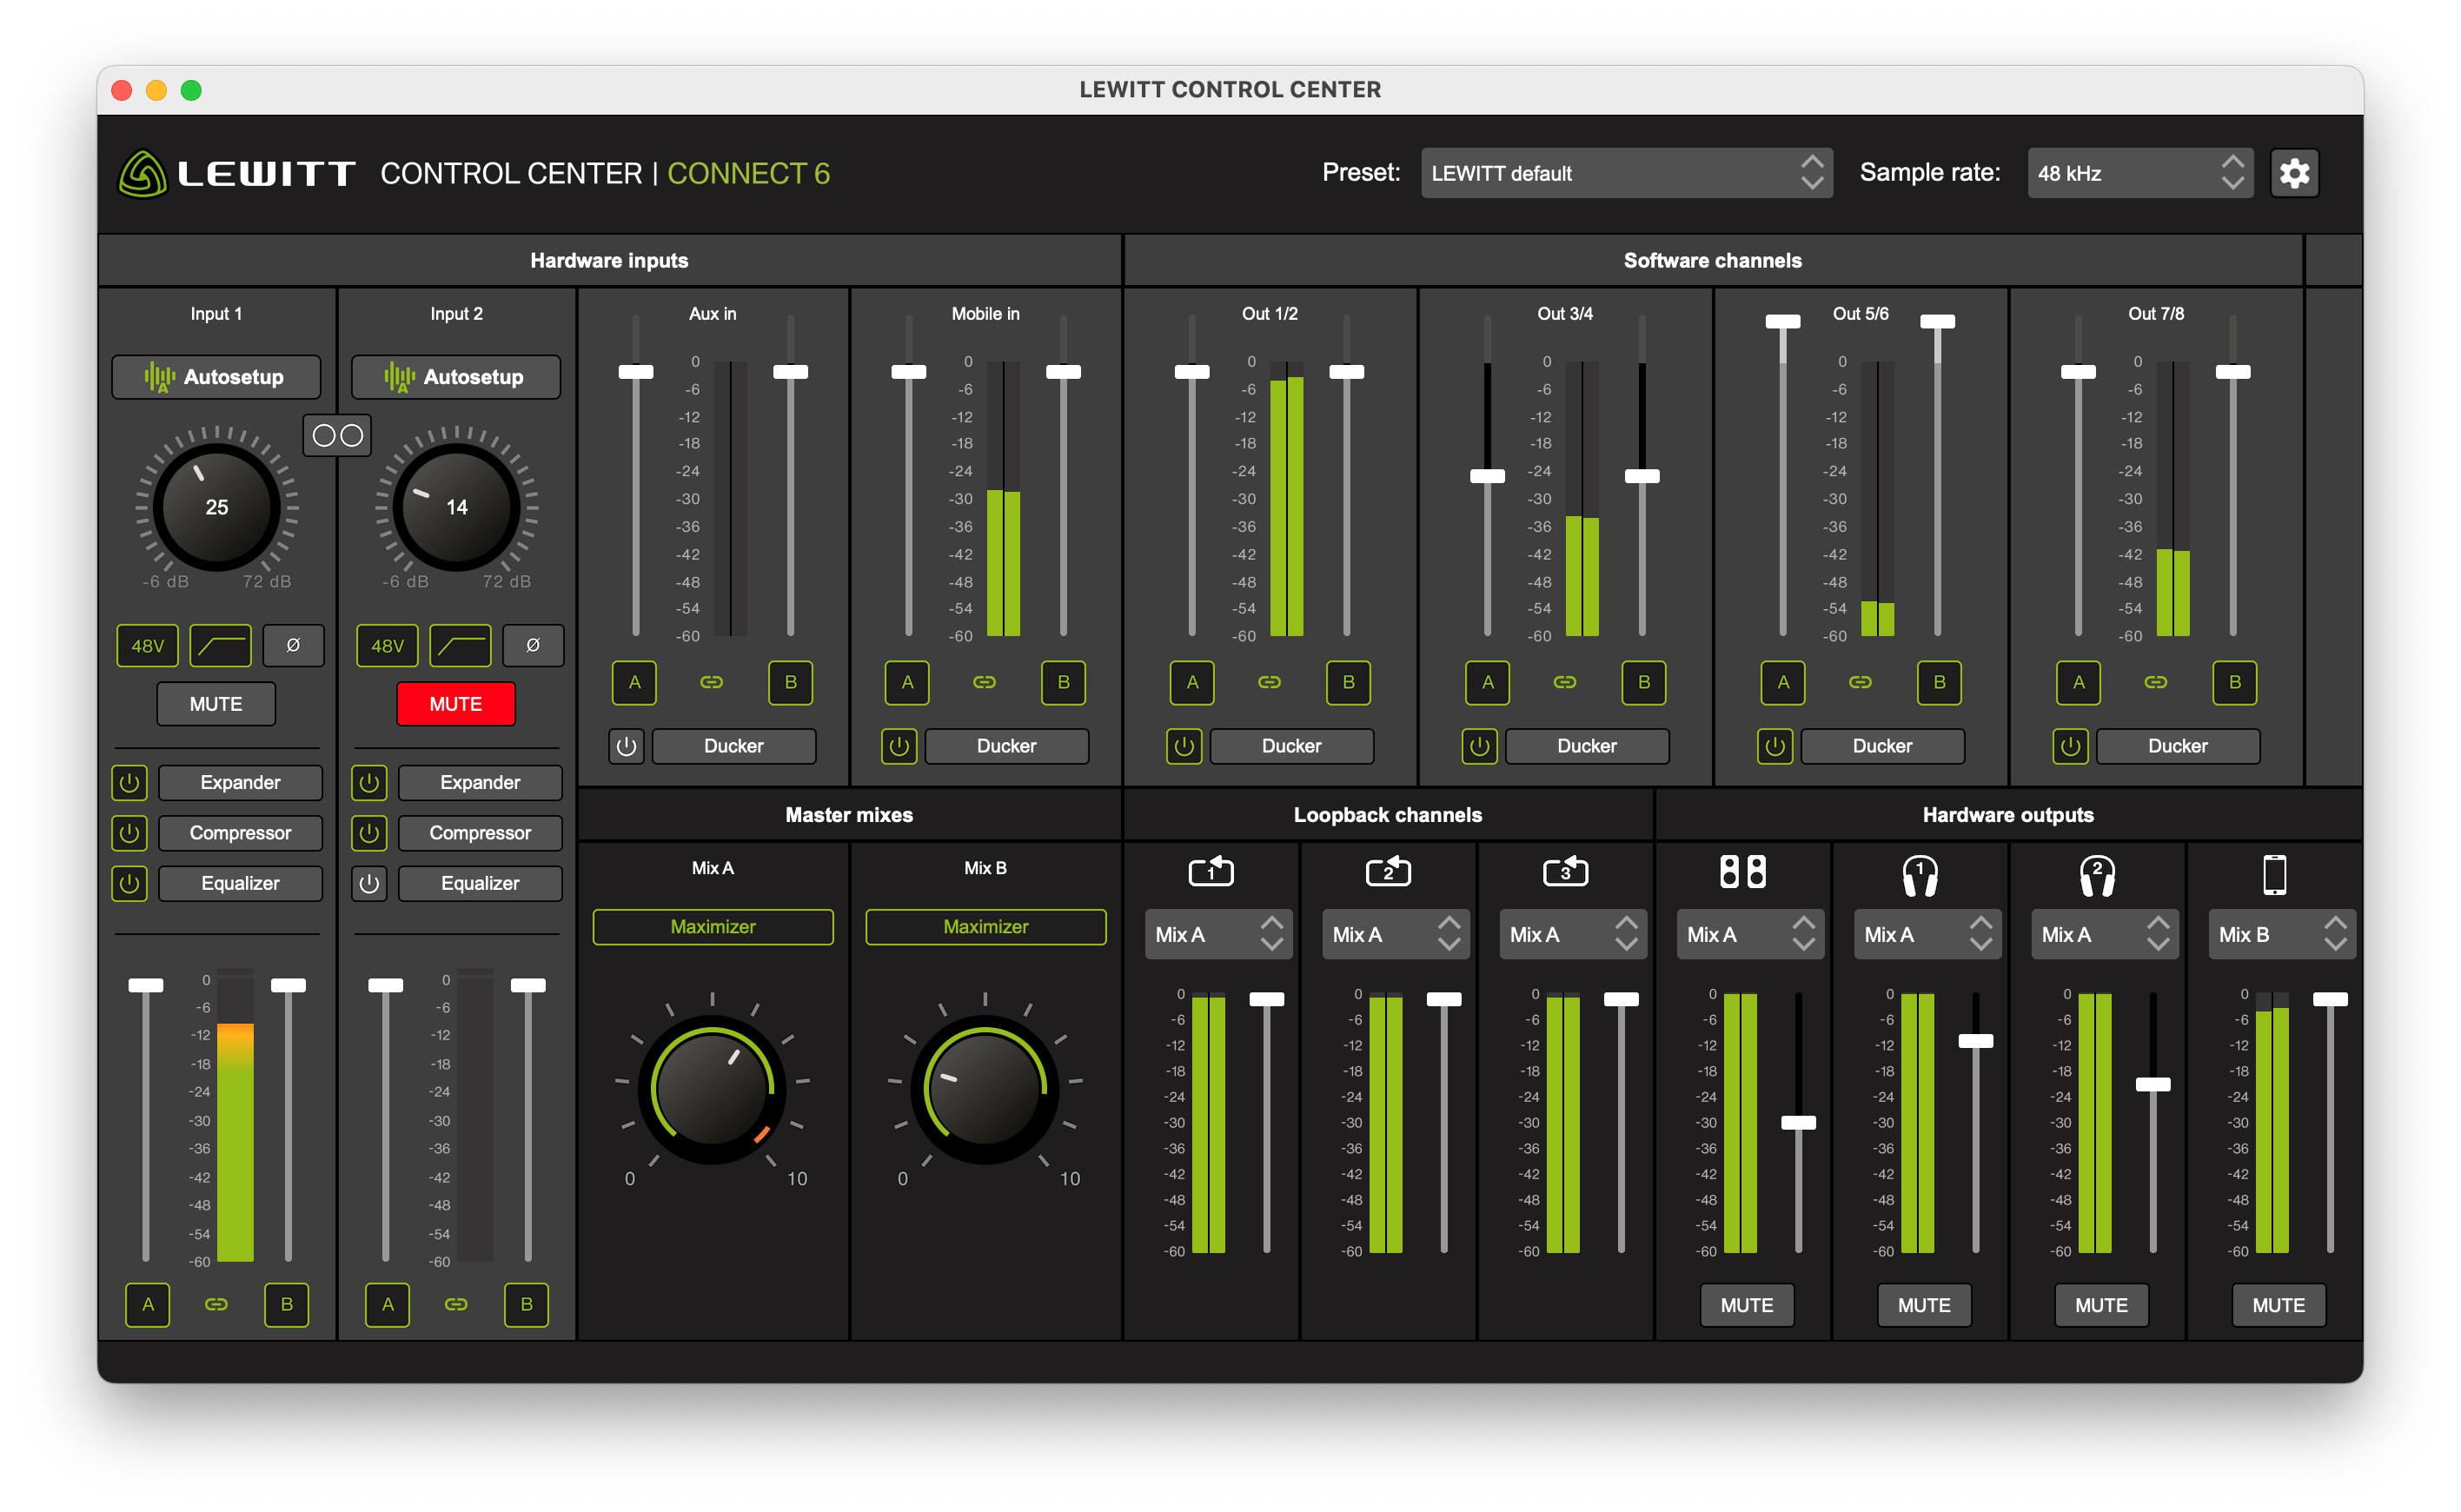Click the Input 1 gain knob

point(216,507)
